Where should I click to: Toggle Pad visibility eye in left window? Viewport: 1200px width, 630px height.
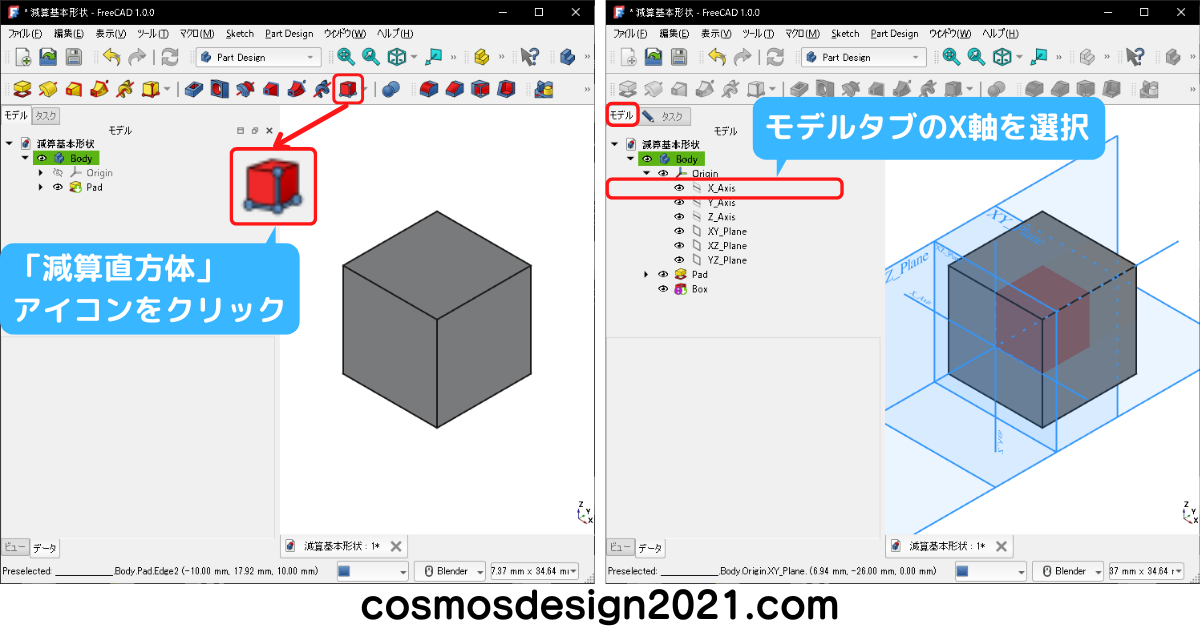click(57, 187)
